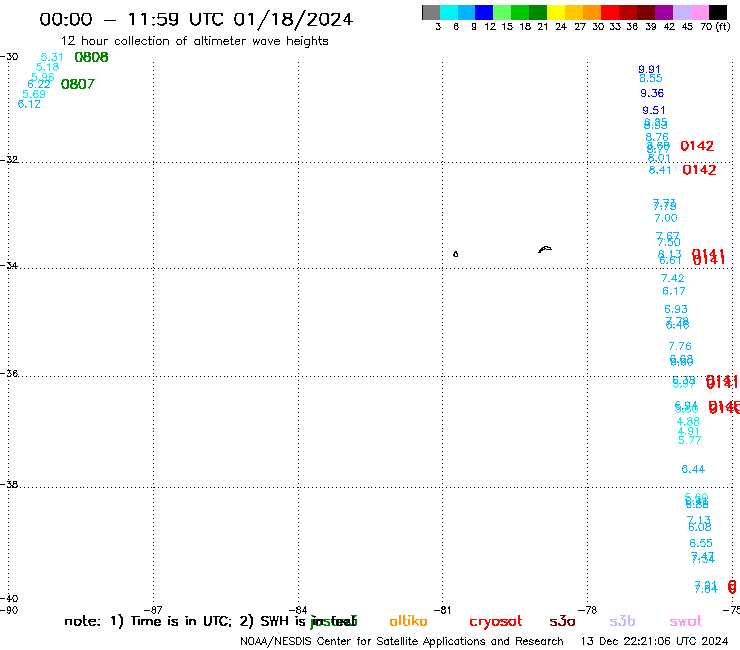Select the wave height value 7.76

680,346
